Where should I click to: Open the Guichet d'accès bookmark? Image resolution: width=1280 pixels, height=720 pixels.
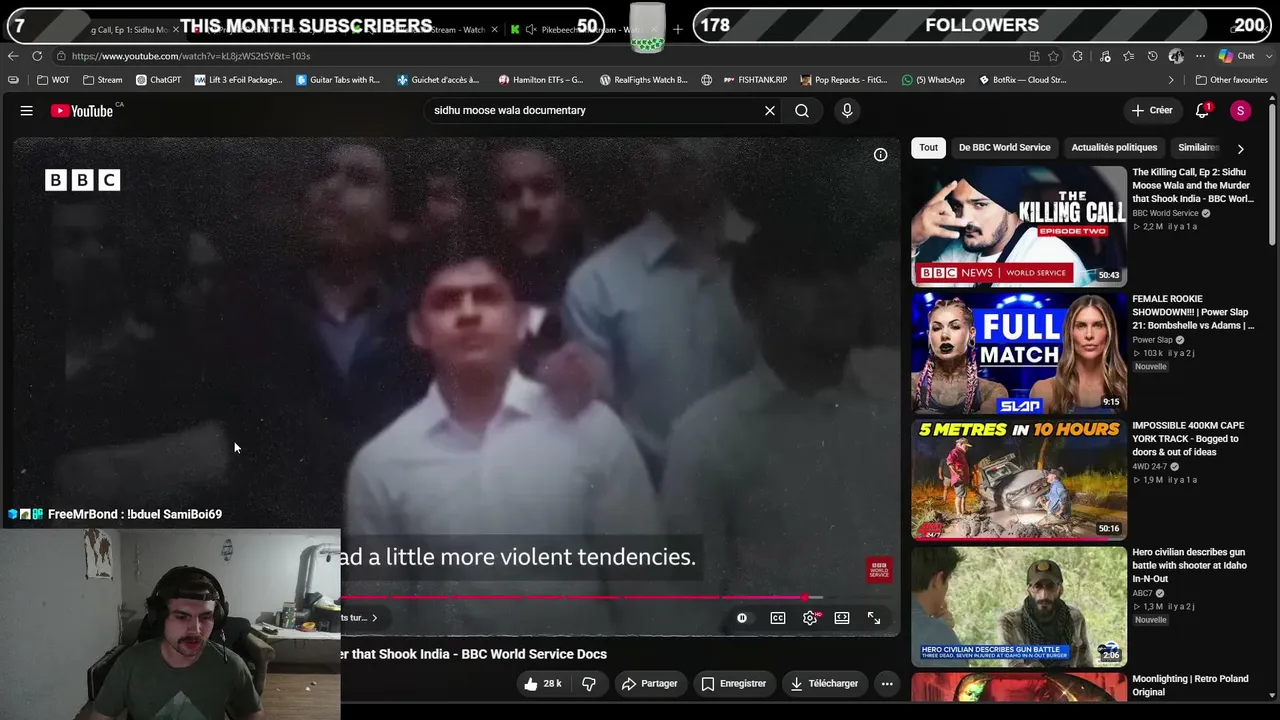pyautogui.click(x=439, y=80)
